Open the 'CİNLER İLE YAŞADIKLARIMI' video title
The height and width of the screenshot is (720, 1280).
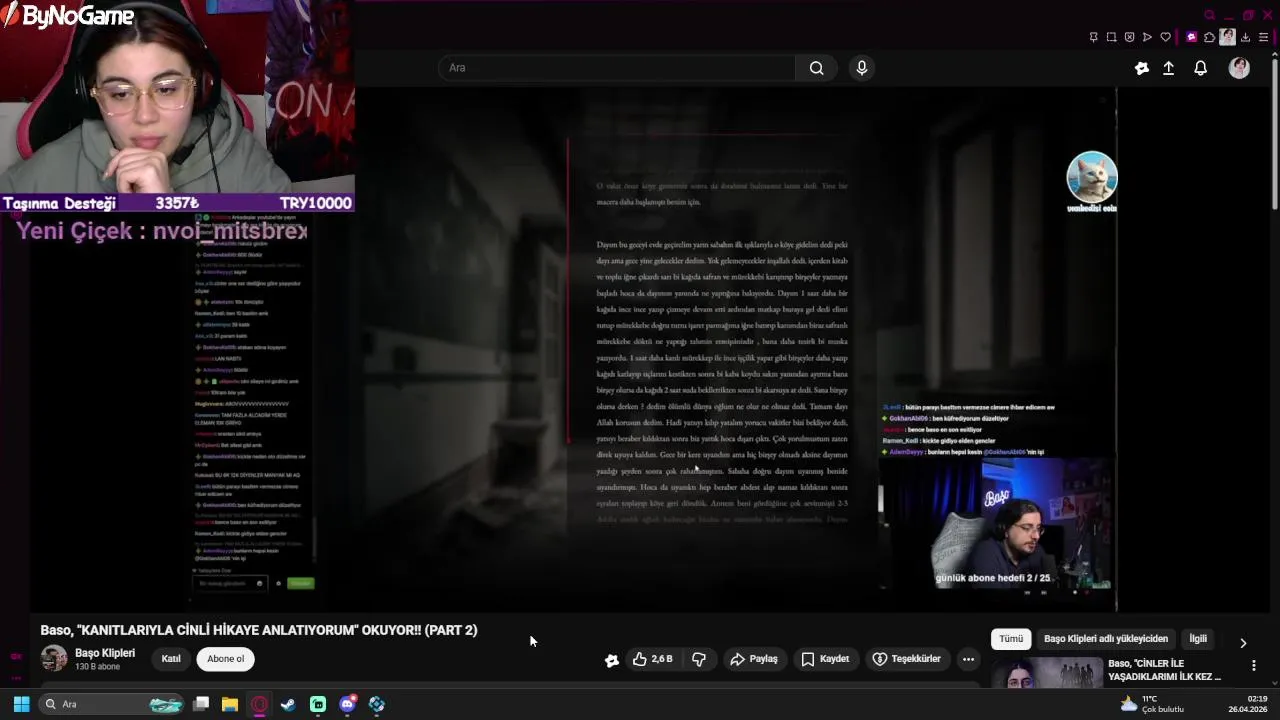(1164, 670)
